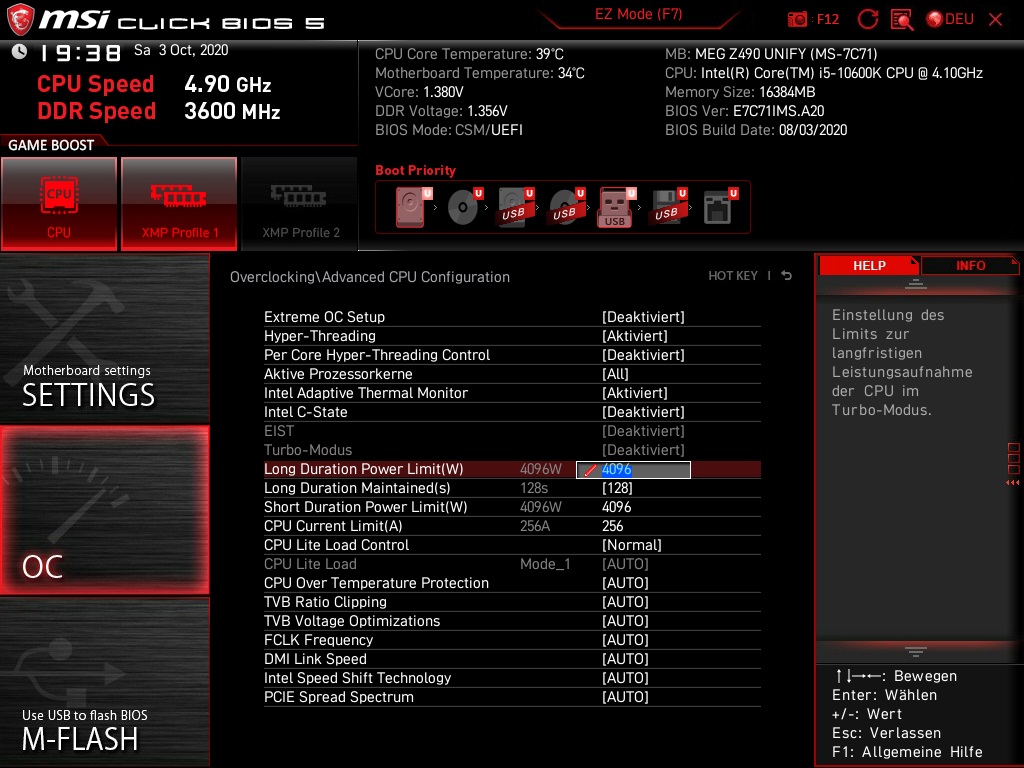Go back with the return arrow icon

[x=787, y=276]
